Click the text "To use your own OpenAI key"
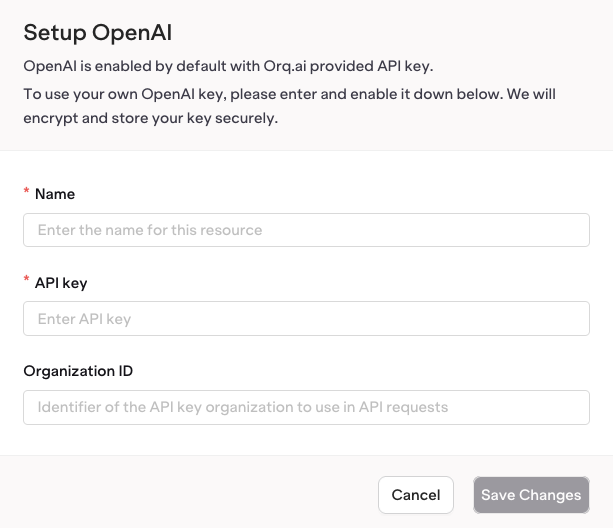 click(125, 94)
